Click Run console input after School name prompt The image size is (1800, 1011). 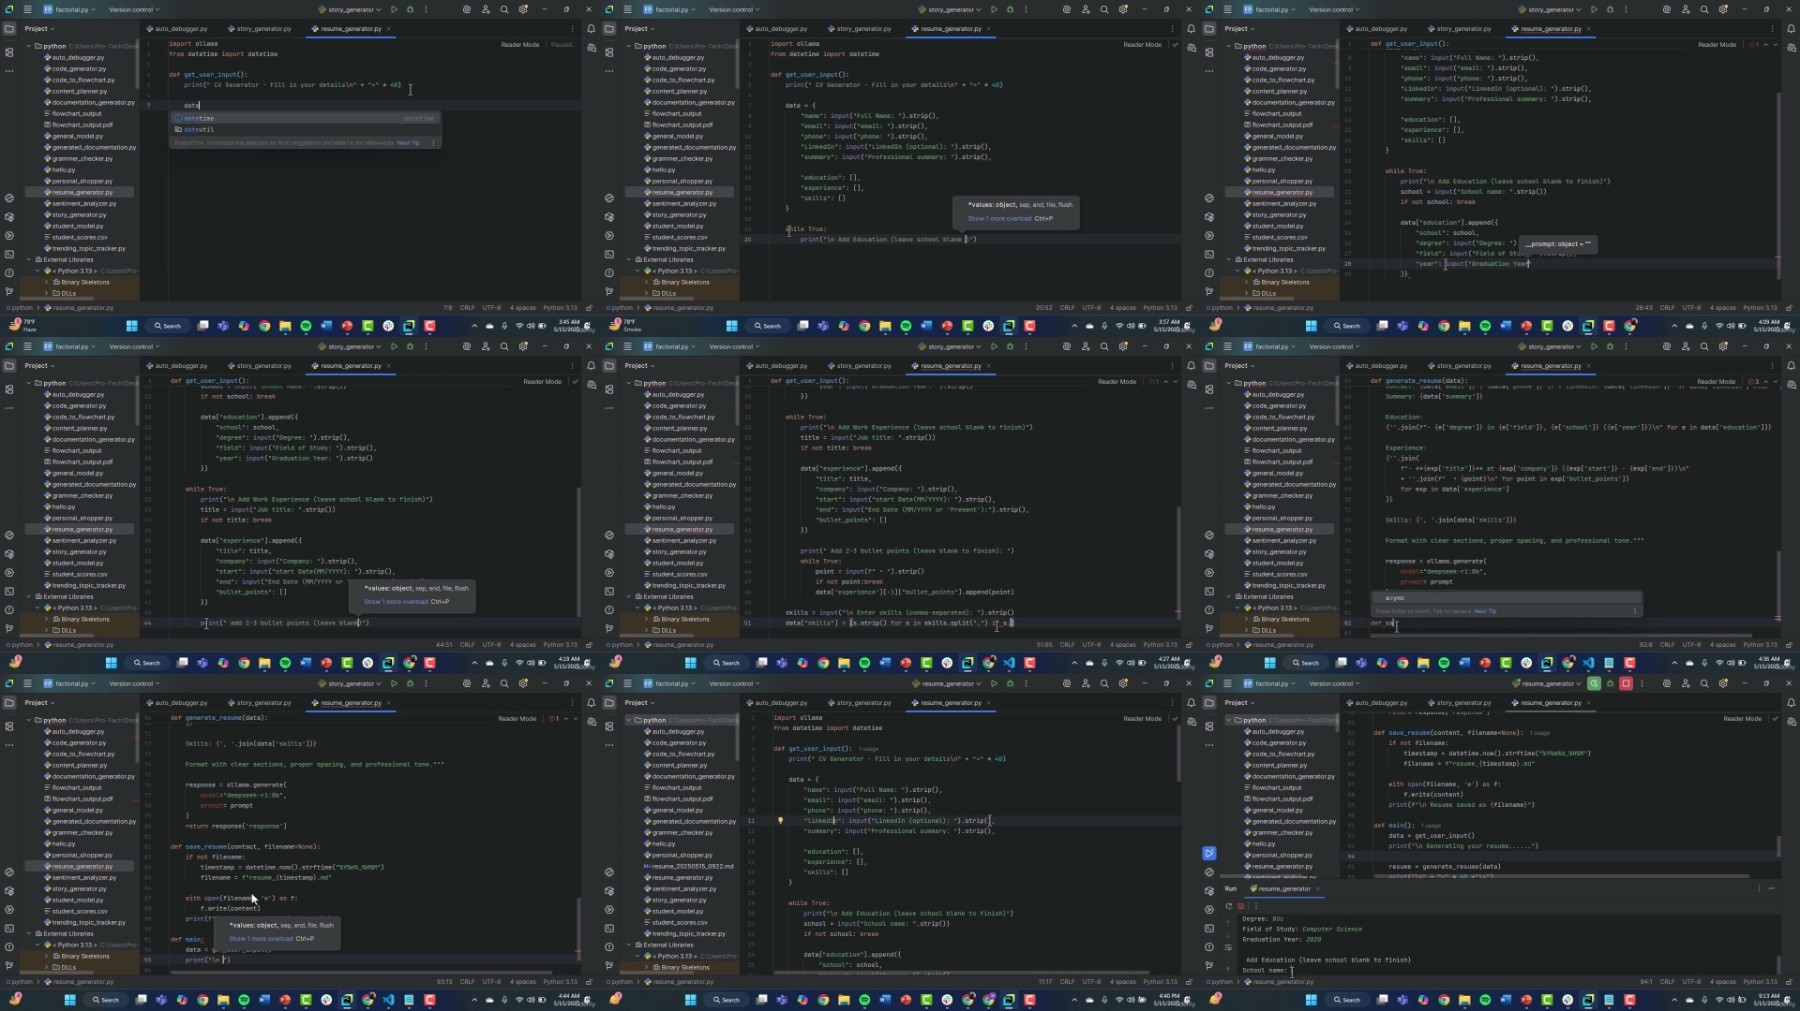pos(1292,970)
